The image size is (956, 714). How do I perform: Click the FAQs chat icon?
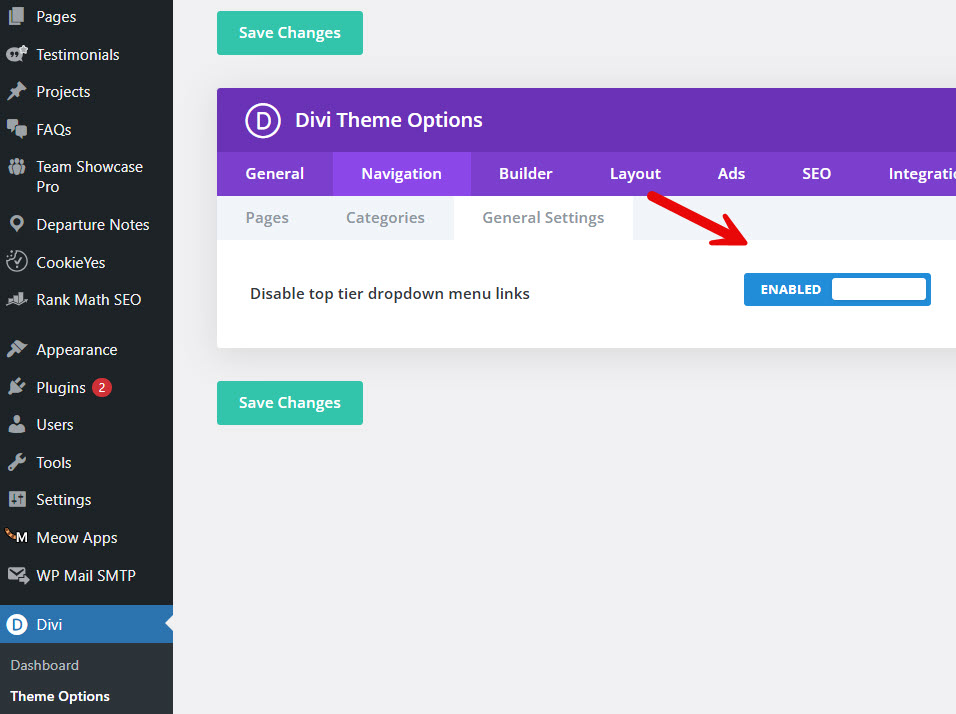click(16, 129)
